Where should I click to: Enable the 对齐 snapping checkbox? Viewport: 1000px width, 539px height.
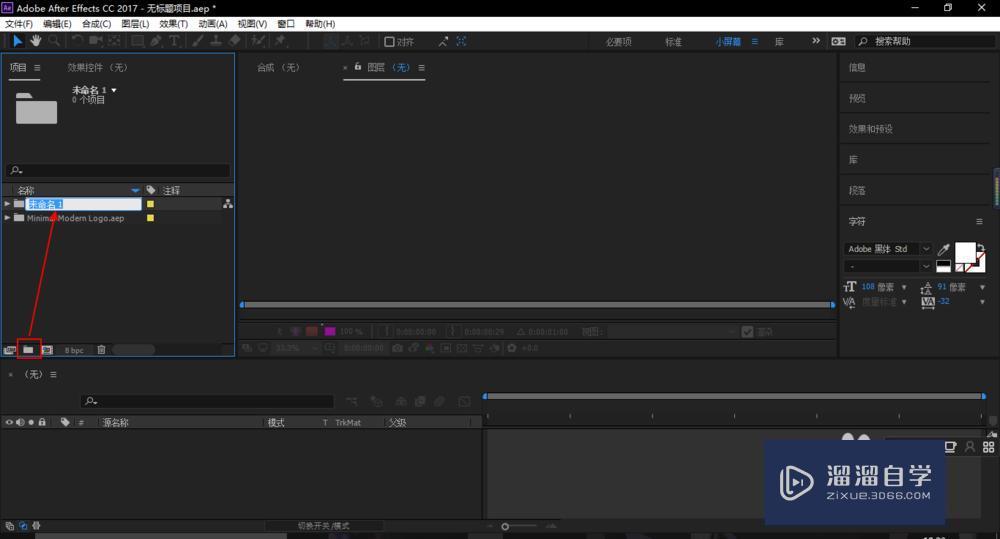[389, 41]
